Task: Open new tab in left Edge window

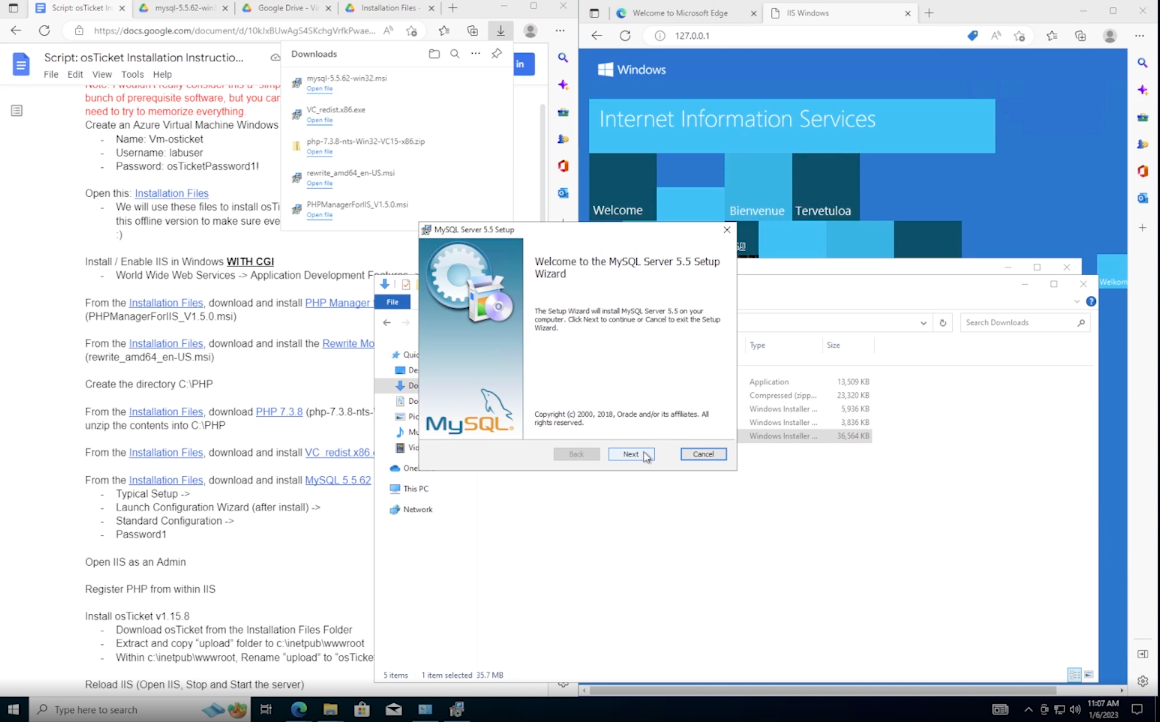Action: click(453, 8)
